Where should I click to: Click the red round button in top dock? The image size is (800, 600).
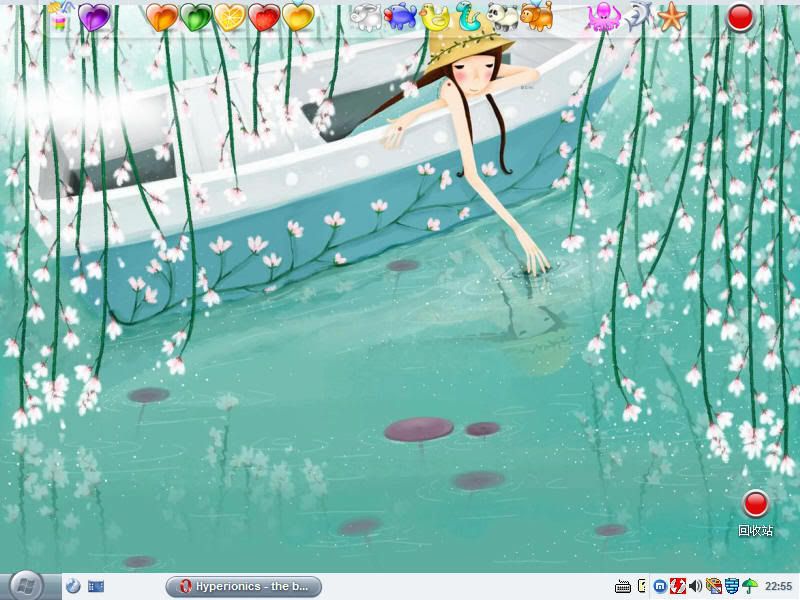click(x=740, y=17)
